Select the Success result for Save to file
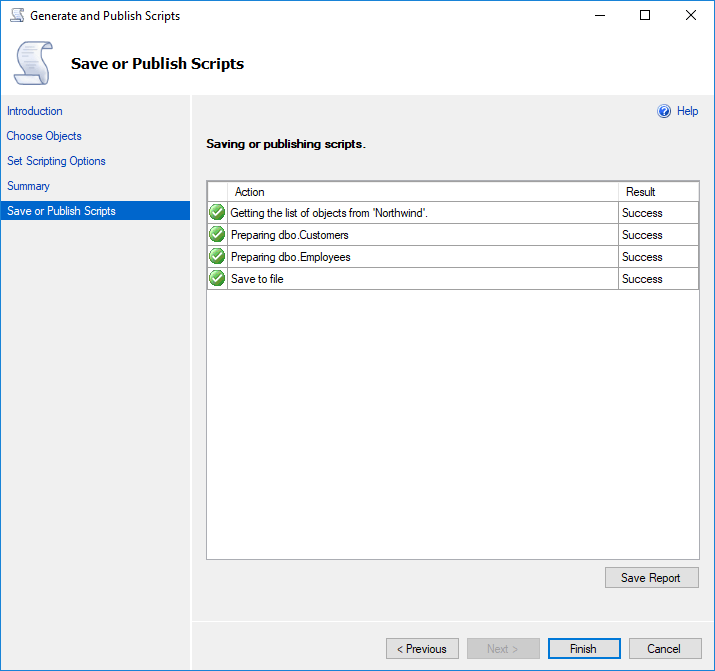Screen dimensions: 715x671 click(x=642, y=279)
